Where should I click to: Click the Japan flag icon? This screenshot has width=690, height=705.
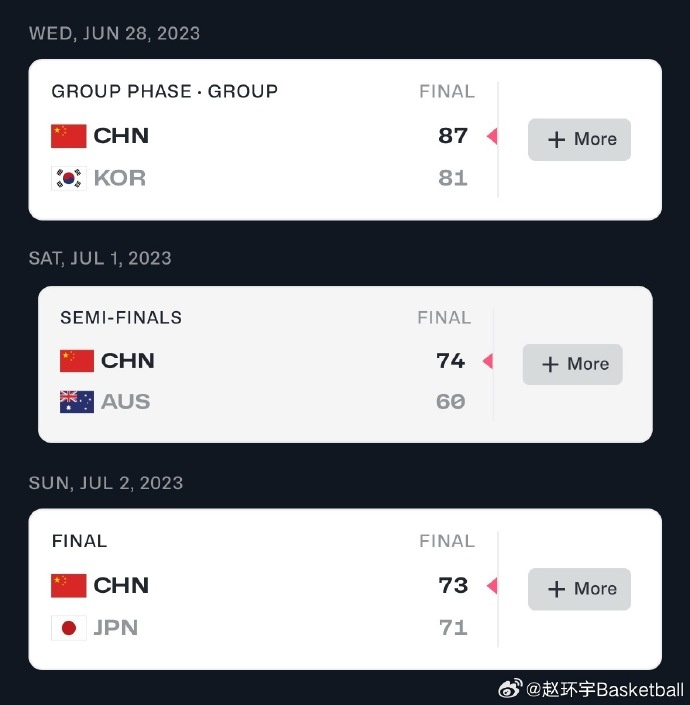click(x=69, y=628)
